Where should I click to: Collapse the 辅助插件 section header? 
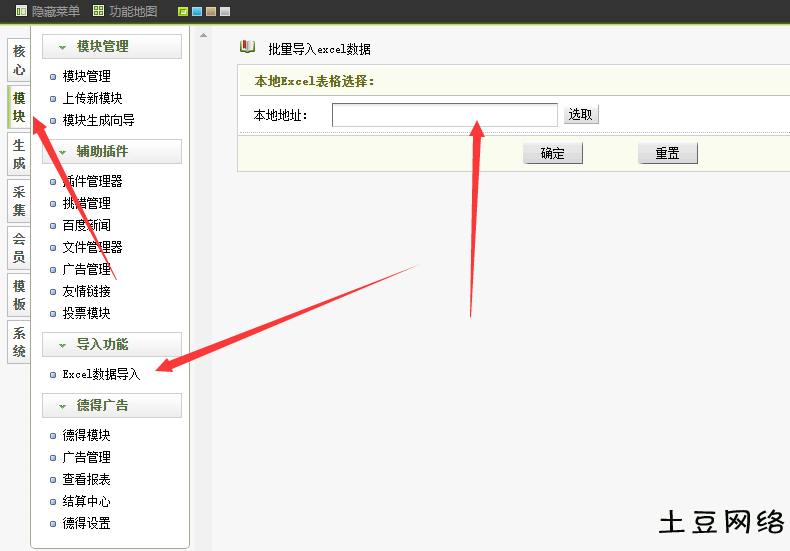coord(111,152)
